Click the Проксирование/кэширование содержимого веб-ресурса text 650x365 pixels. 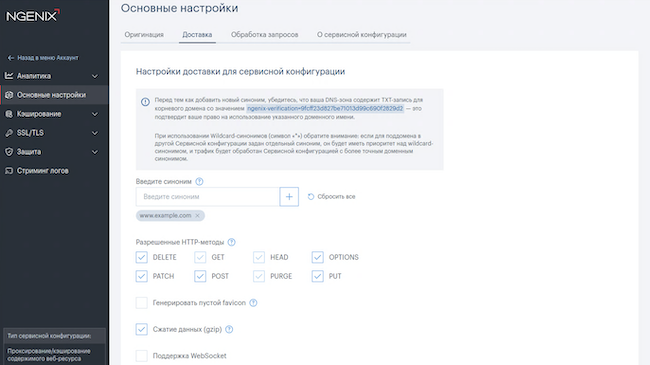click(x=49, y=355)
